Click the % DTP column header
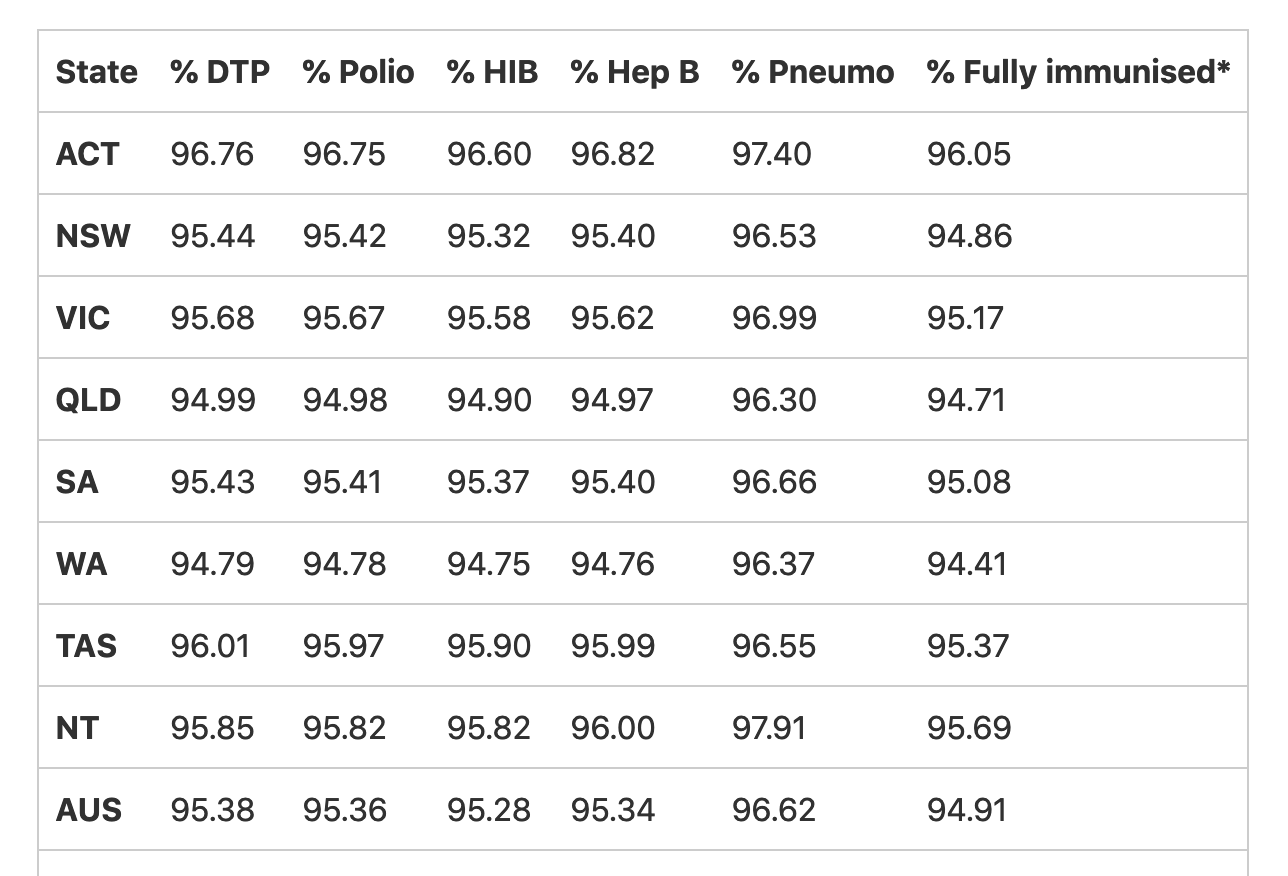This screenshot has height=876, width=1288. coord(220,72)
